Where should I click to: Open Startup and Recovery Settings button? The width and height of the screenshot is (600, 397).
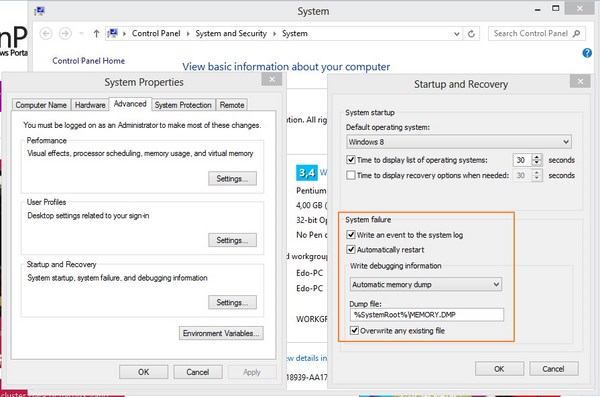pos(232,302)
